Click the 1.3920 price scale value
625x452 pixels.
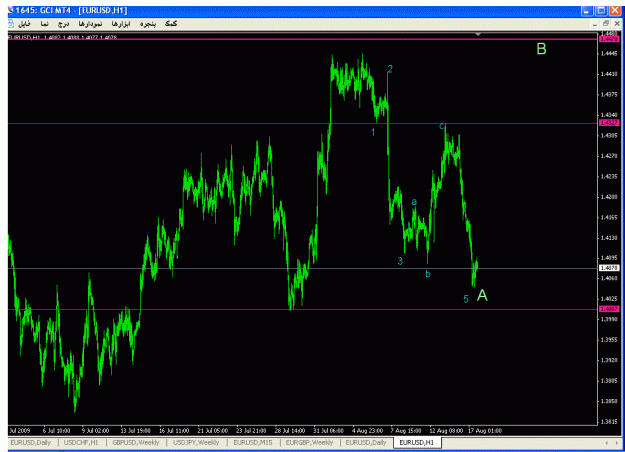pos(609,360)
